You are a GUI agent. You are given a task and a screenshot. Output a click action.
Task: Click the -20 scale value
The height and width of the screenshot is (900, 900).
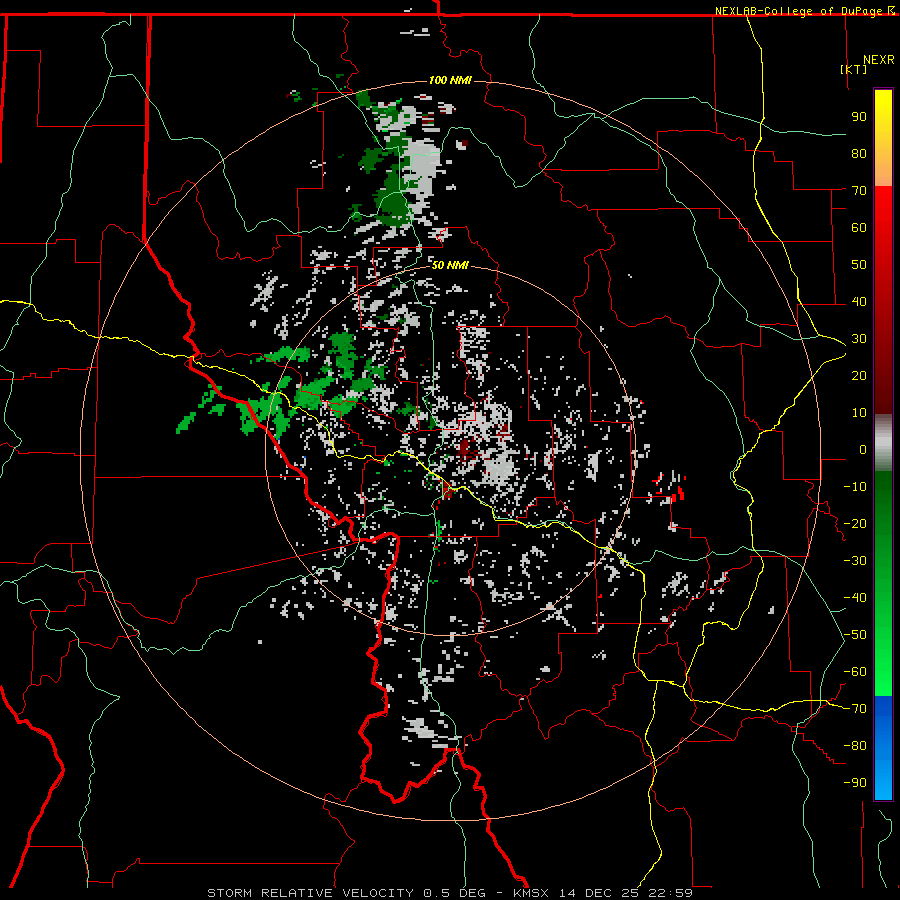coord(855,524)
